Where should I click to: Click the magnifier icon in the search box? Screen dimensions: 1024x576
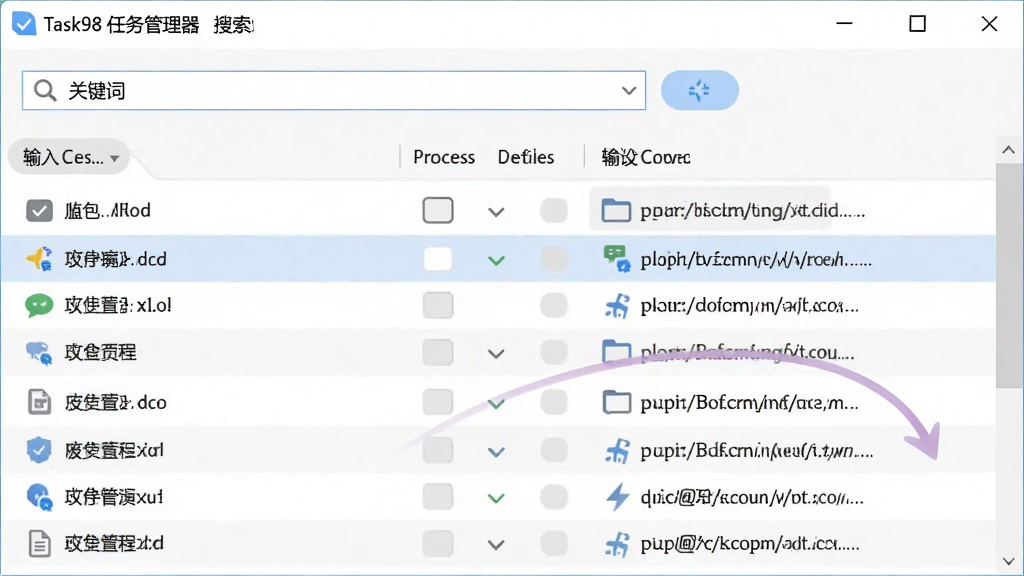pos(44,90)
